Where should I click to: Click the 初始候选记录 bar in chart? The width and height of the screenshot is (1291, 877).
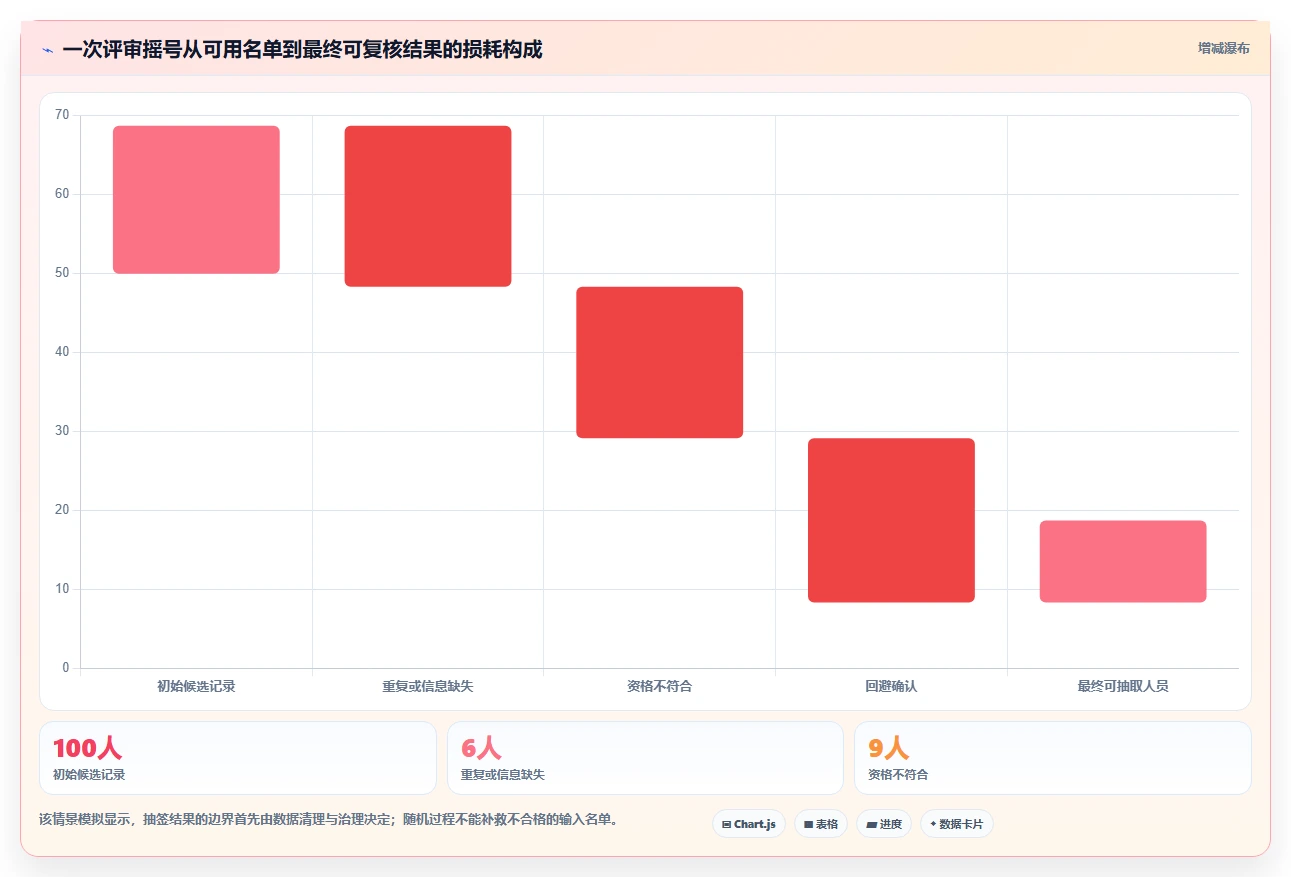click(x=196, y=200)
